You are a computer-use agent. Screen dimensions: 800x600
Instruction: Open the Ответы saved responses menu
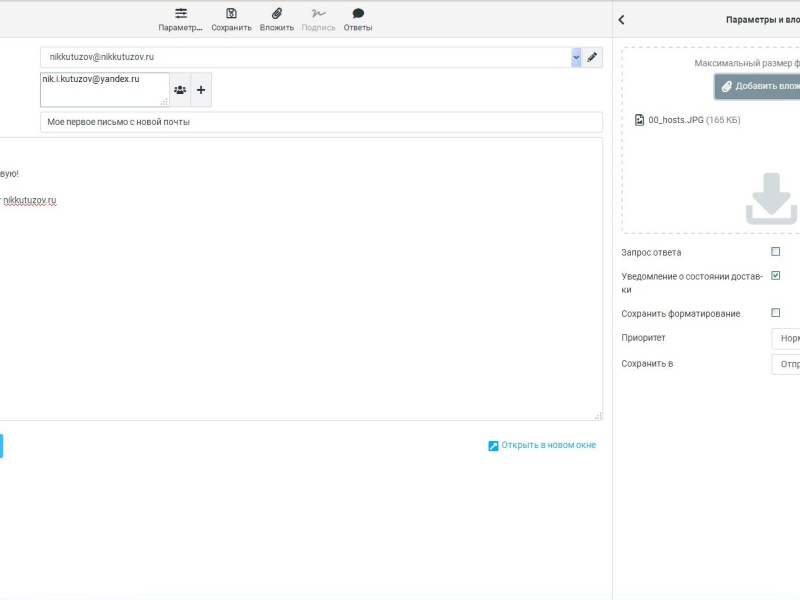point(358,19)
